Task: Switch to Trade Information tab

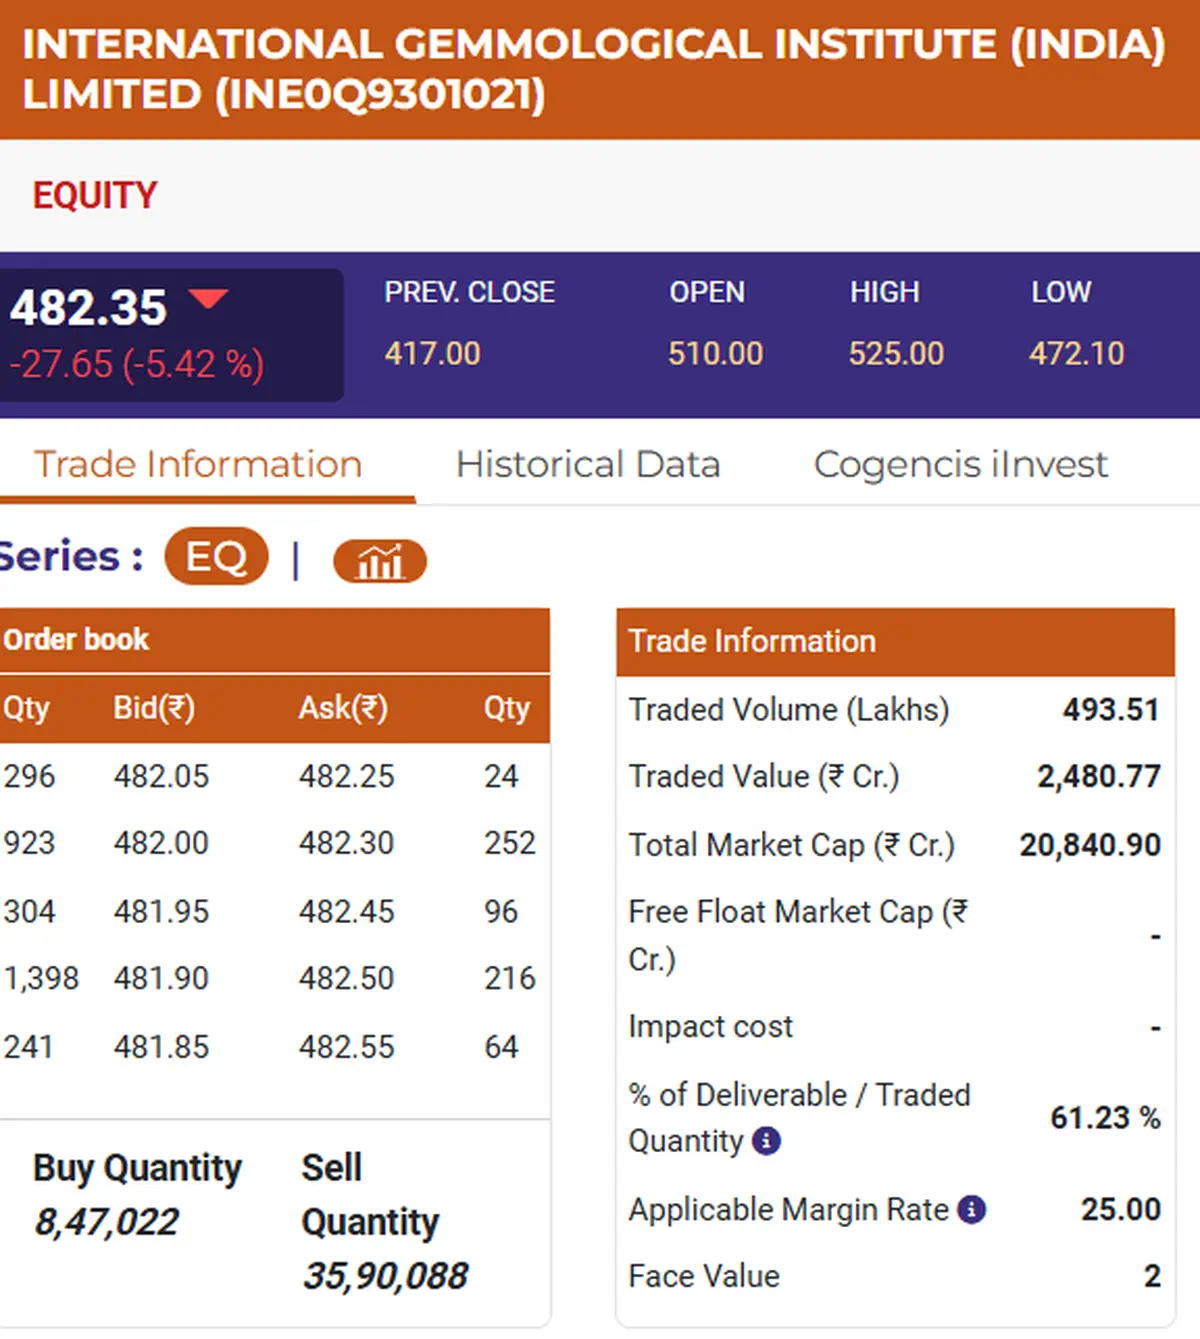Action: [x=198, y=465]
